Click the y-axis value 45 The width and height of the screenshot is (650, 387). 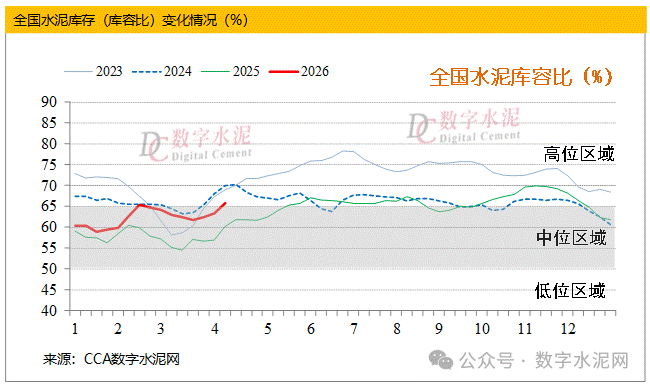pyautogui.click(x=49, y=290)
